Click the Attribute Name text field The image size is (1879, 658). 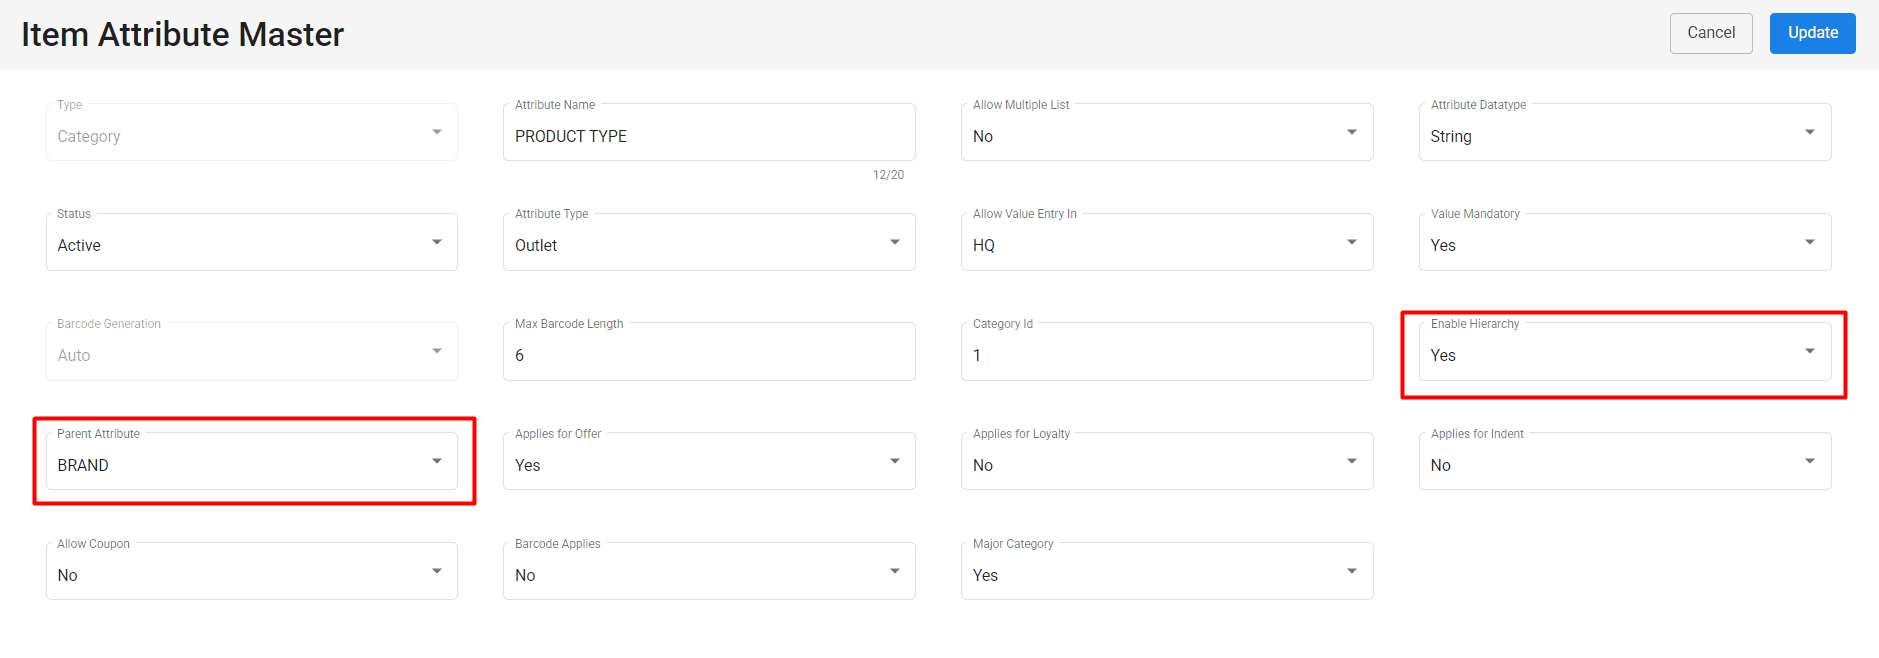click(x=708, y=135)
